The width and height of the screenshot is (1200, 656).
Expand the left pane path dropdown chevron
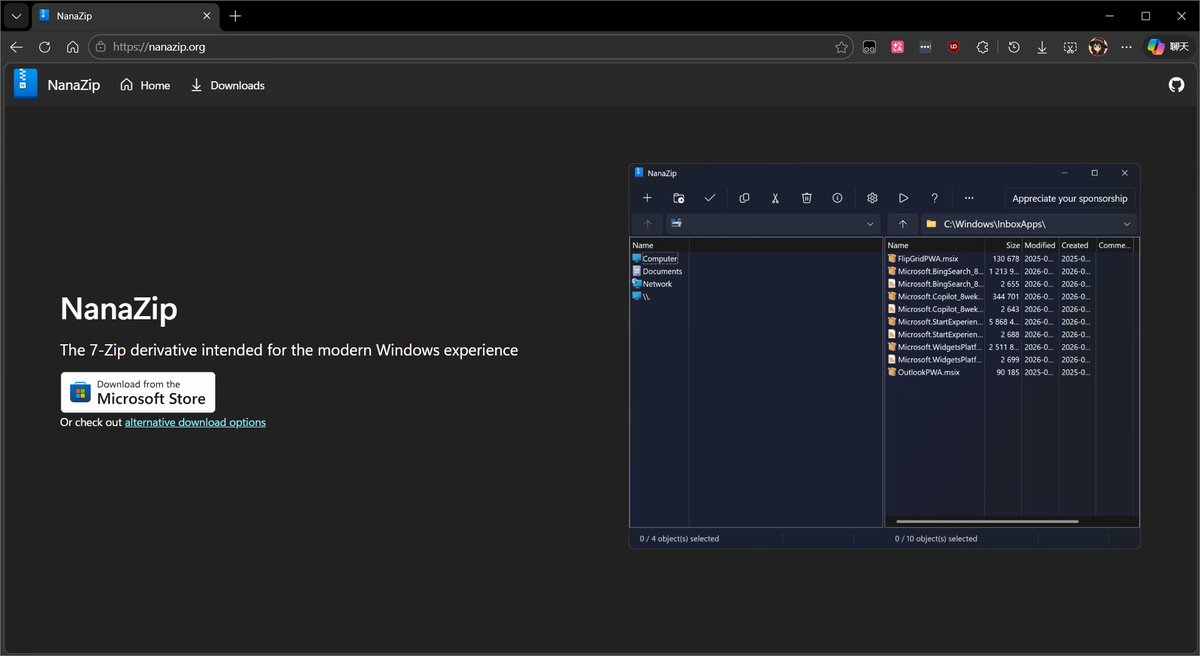point(870,224)
